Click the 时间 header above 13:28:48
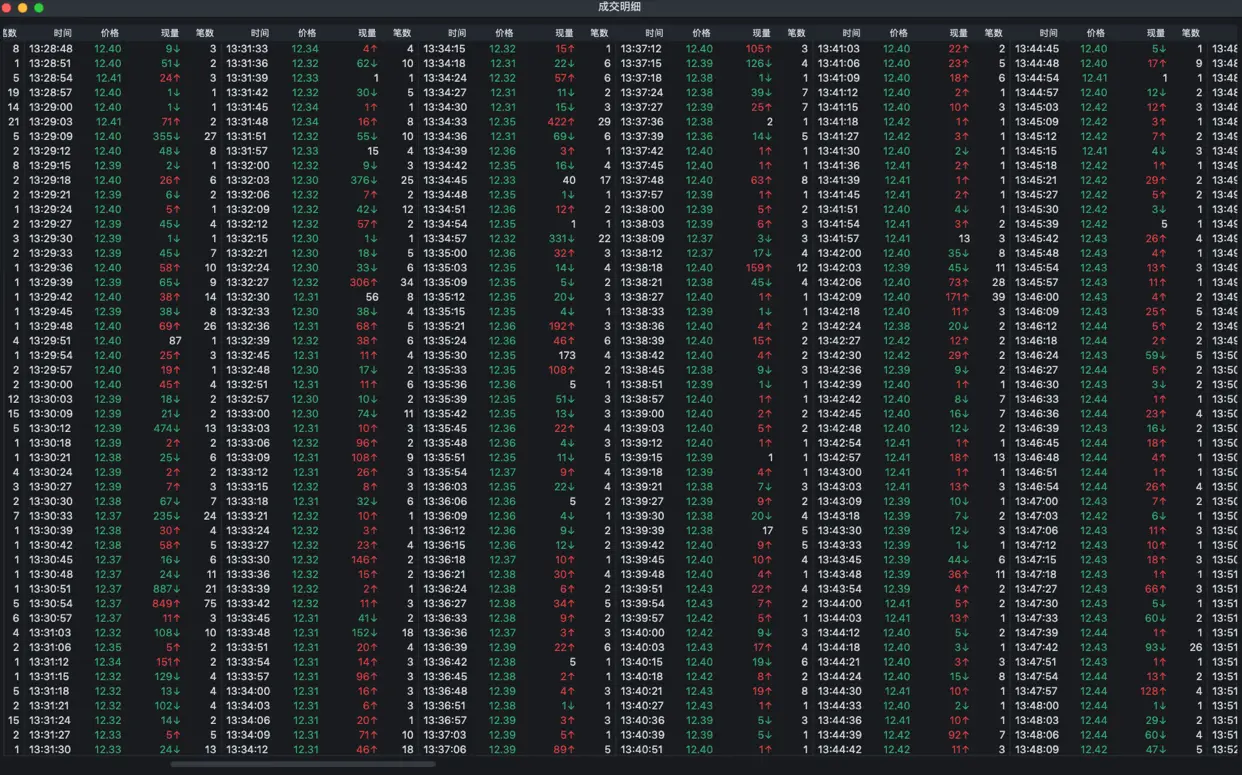The image size is (1242, 775). tap(63, 33)
